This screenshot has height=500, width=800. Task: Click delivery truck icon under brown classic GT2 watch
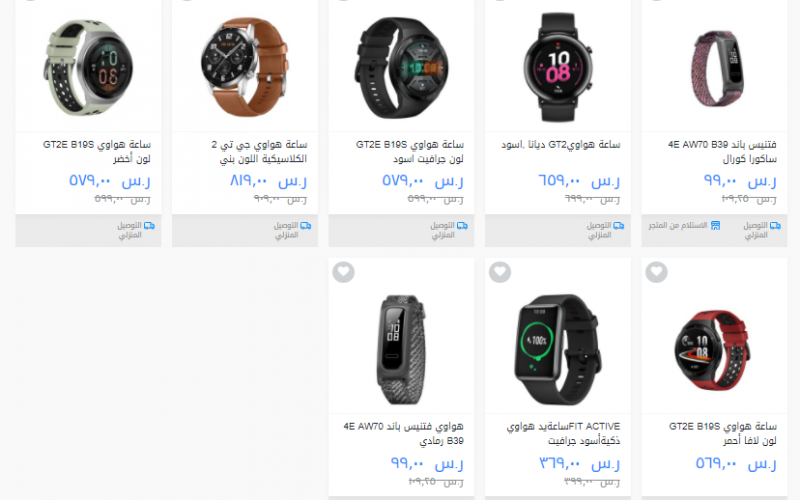pyautogui.click(x=306, y=226)
